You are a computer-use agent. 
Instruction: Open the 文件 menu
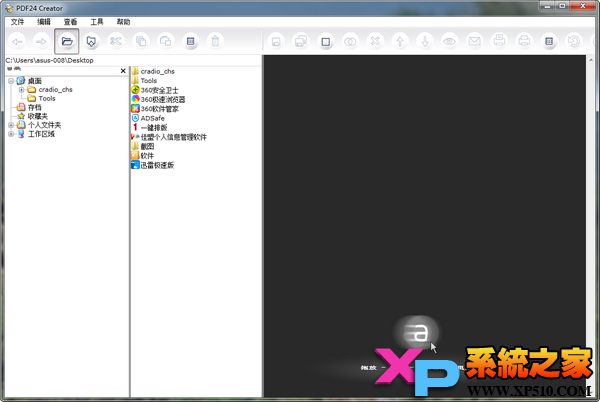(x=17, y=22)
